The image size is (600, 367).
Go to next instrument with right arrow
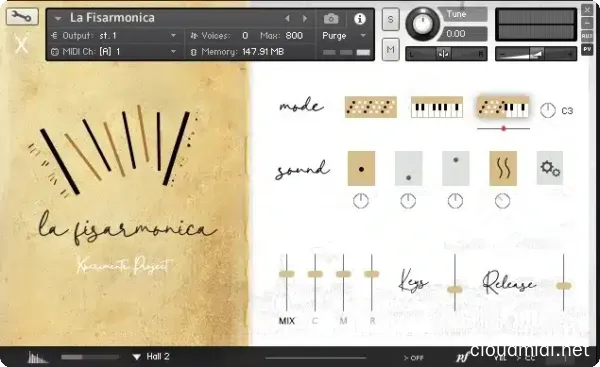(x=305, y=18)
